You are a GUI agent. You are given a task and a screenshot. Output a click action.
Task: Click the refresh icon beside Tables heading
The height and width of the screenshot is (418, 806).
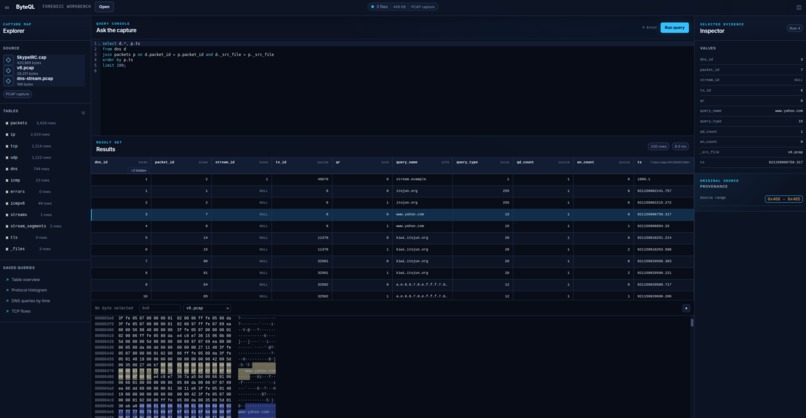(x=83, y=113)
